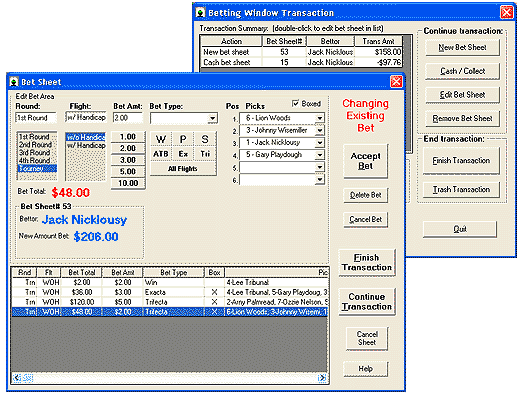Select the highlighted $48.00 Trifecta row
The width and height of the screenshot is (522, 396).
170,312
